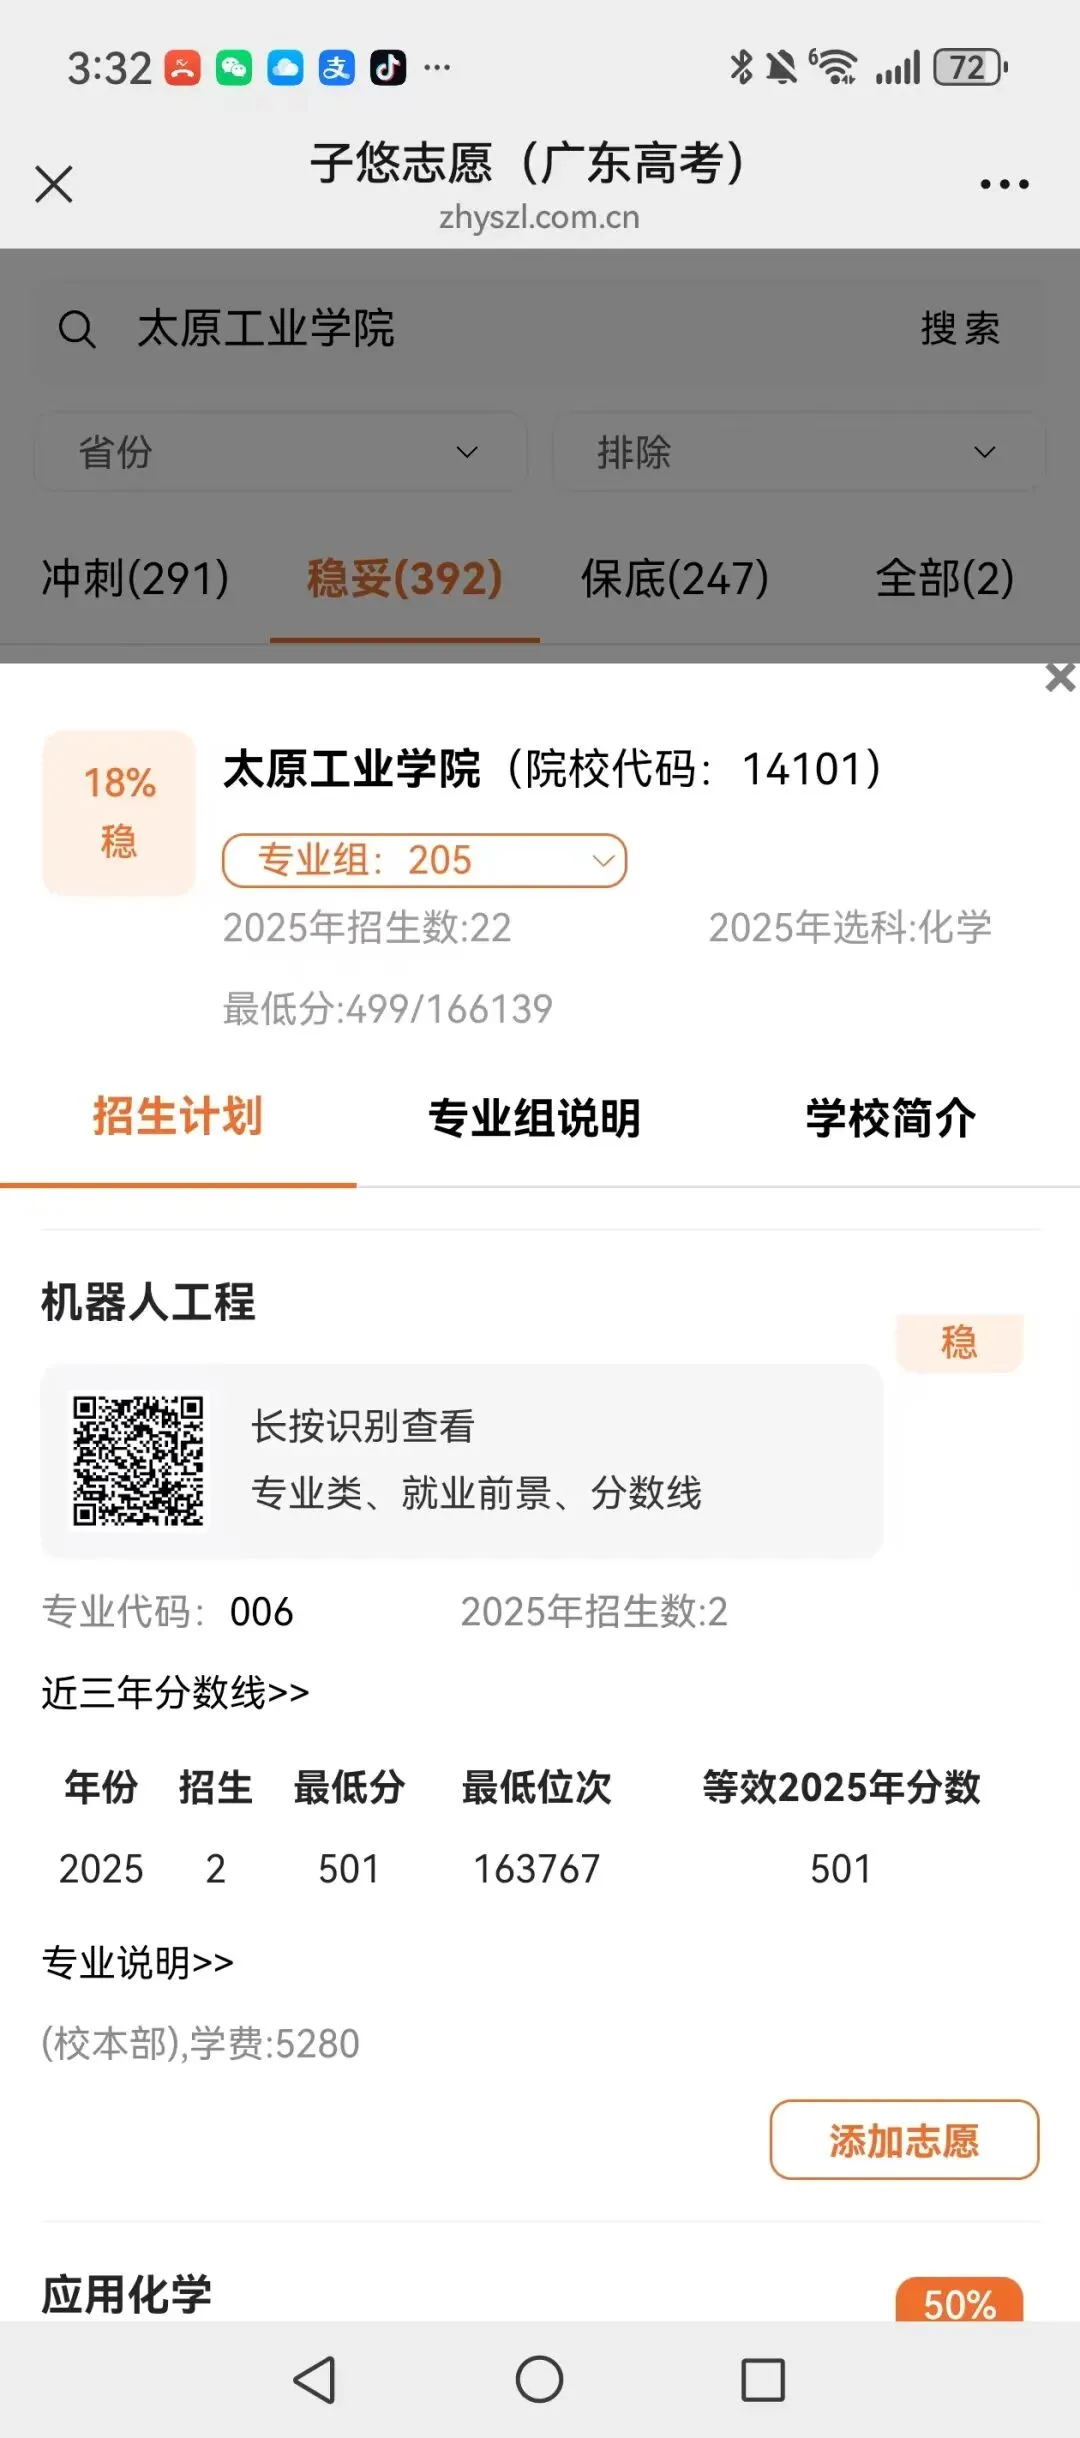Open the 省份 dropdown
Image resolution: width=1080 pixels, height=2438 pixels.
(x=281, y=452)
